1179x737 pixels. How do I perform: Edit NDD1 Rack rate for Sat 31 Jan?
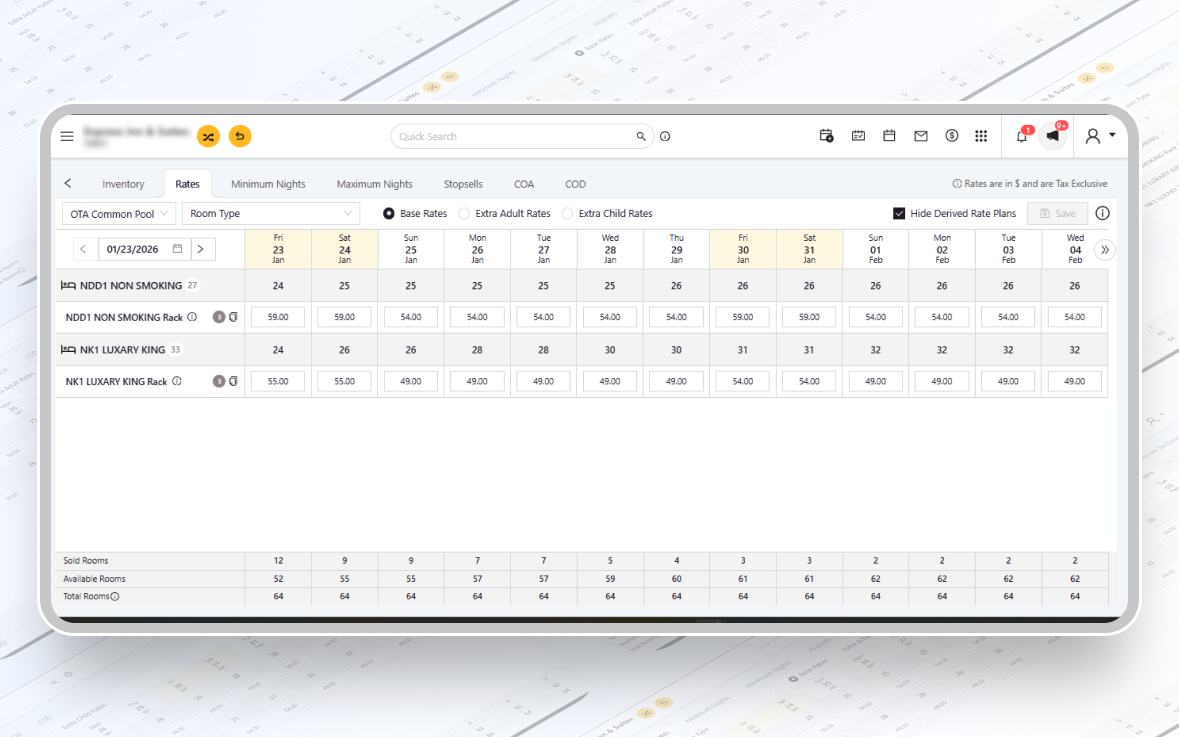(x=809, y=317)
